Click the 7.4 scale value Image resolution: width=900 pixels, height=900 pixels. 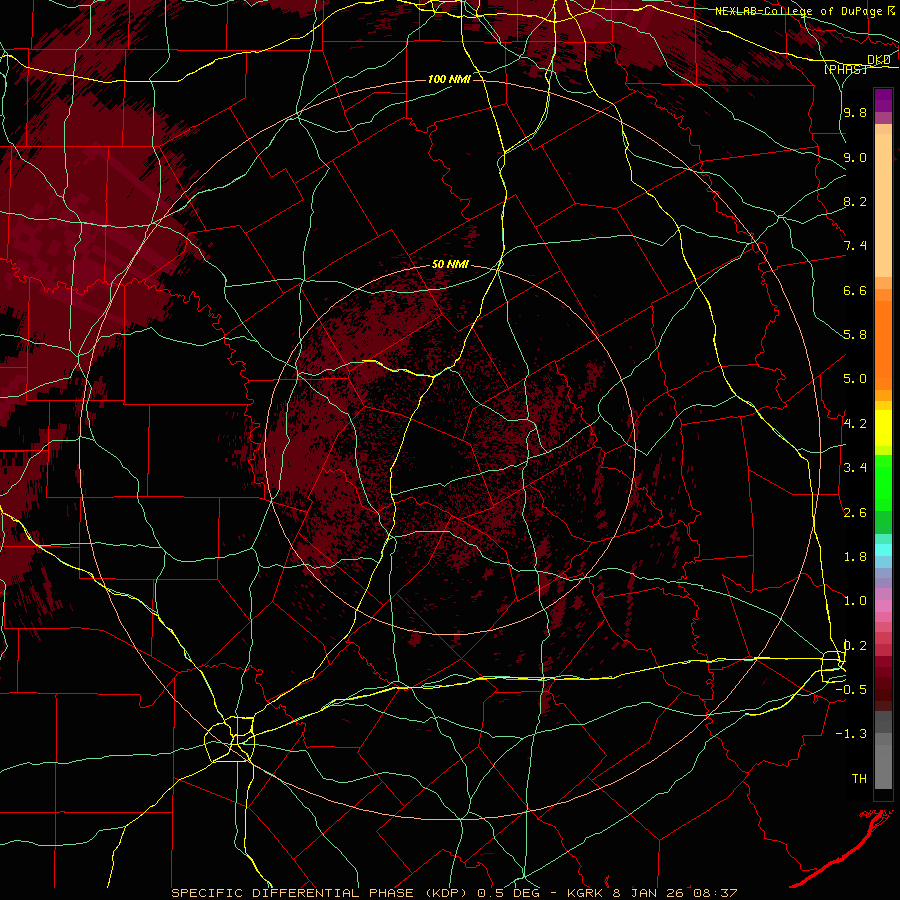click(855, 246)
